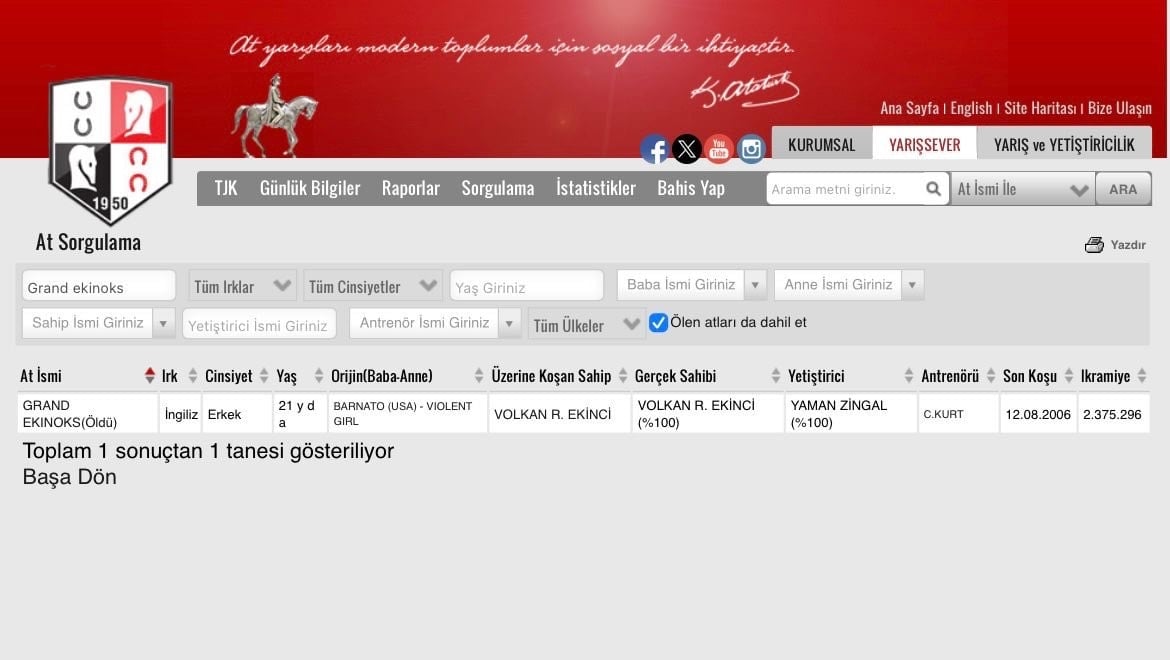Open the X (Twitter) social icon
The height and width of the screenshot is (660, 1170).
coord(686,150)
